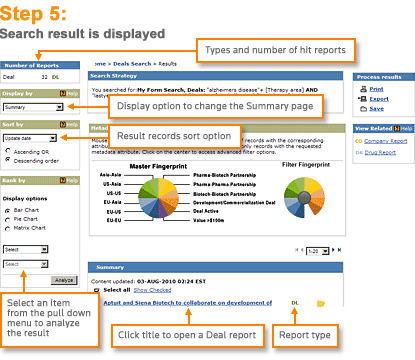
Task: Open the Company Report related link
Action: point(386,141)
